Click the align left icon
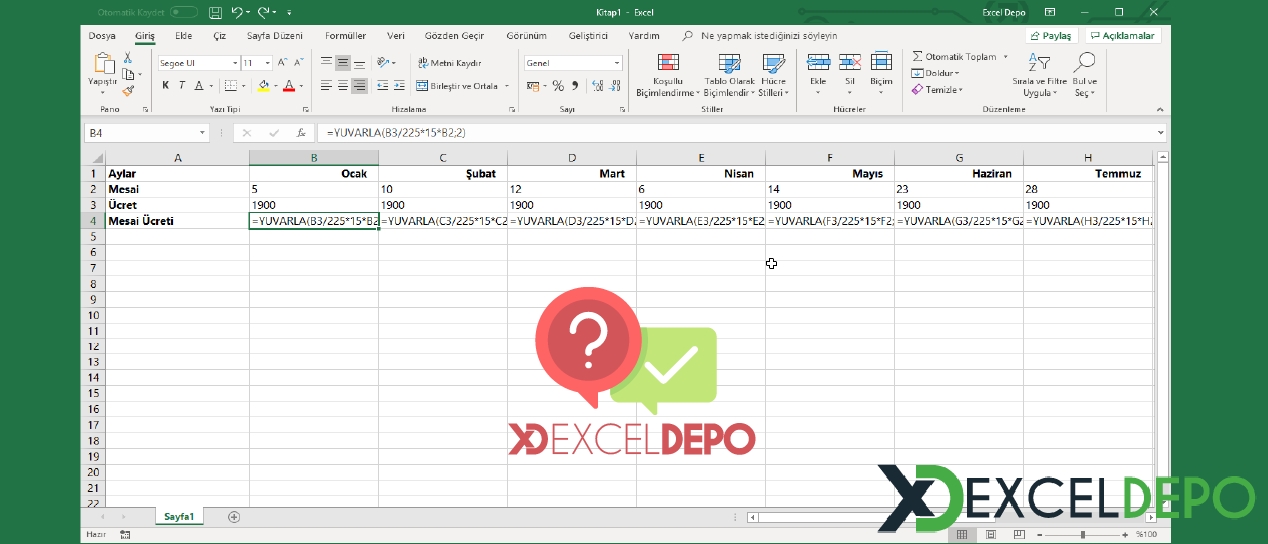Viewport: 1268px width, 544px height. pyautogui.click(x=326, y=86)
